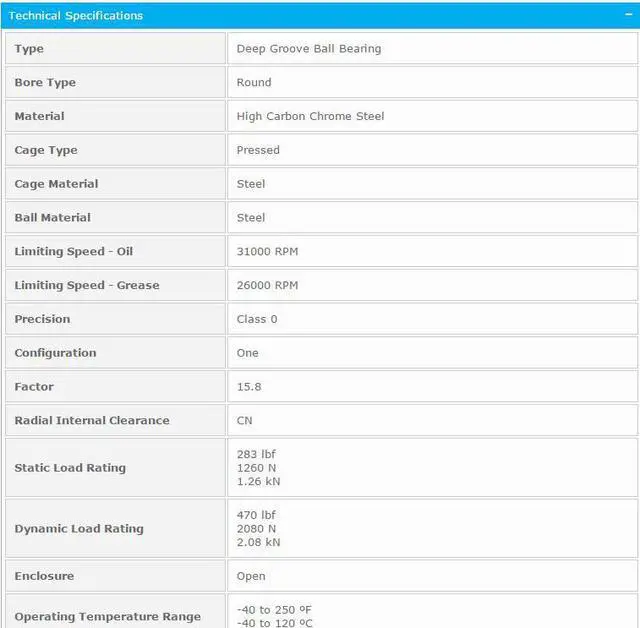Select the Bore Type label cell
Screen dimensions: 640x628
(45, 83)
